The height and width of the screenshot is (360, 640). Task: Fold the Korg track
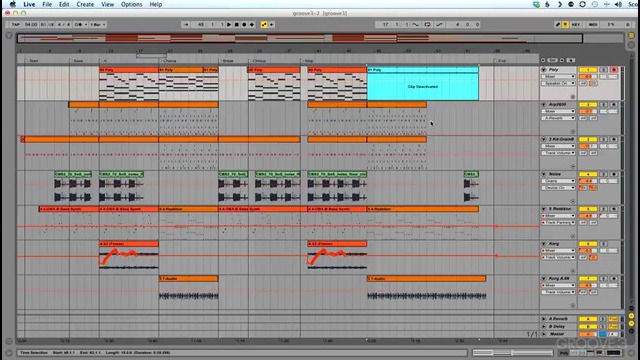544,244
